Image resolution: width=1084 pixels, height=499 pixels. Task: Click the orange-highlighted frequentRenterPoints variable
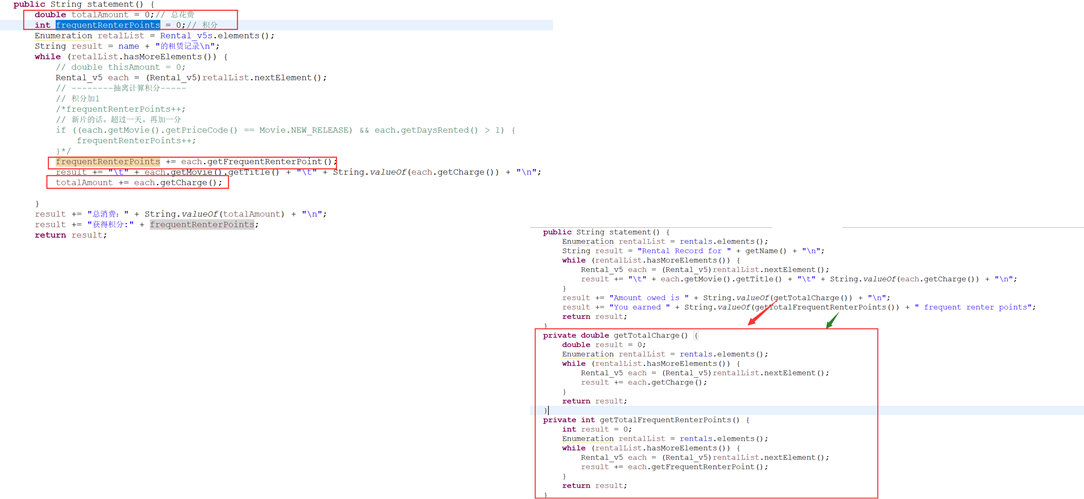108,162
